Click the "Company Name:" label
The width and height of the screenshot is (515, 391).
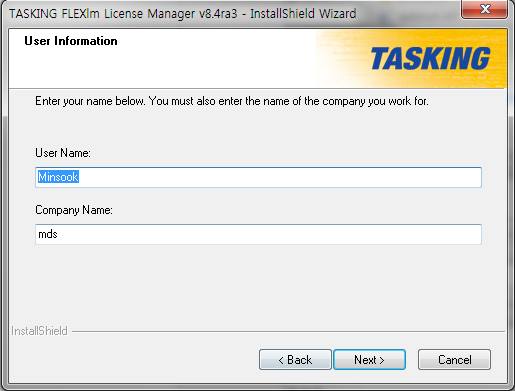pyautogui.click(x=74, y=210)
